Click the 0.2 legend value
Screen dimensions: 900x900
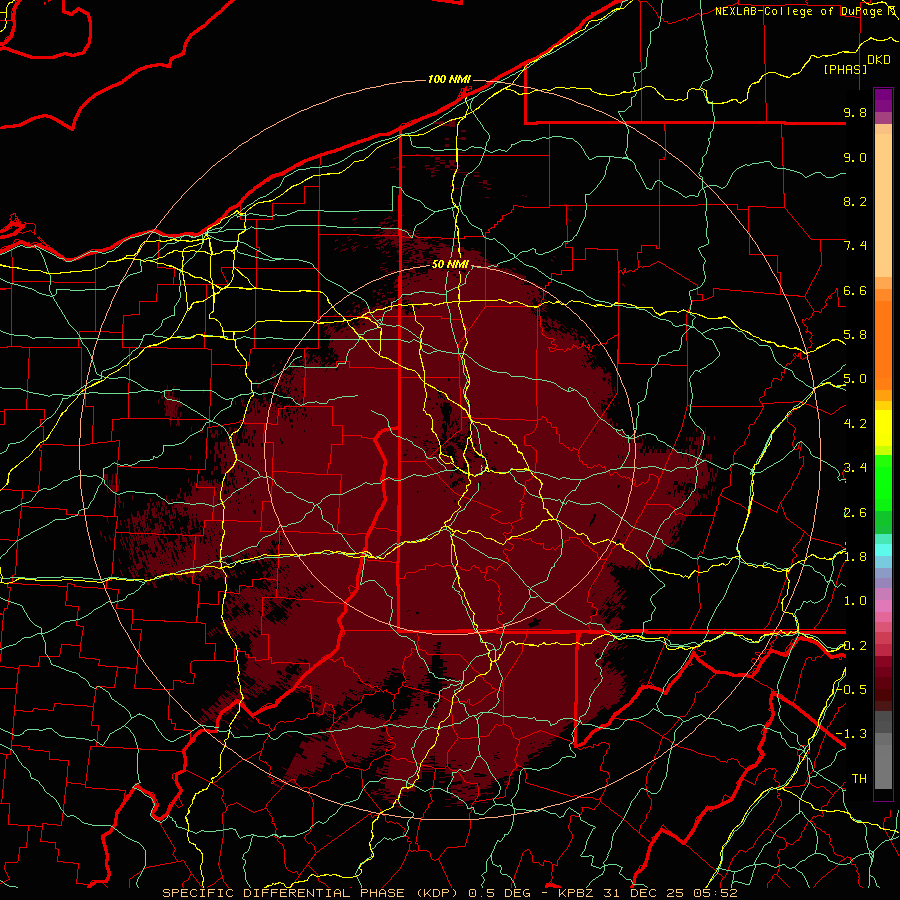pyautogui.click(x=855, y=646)
